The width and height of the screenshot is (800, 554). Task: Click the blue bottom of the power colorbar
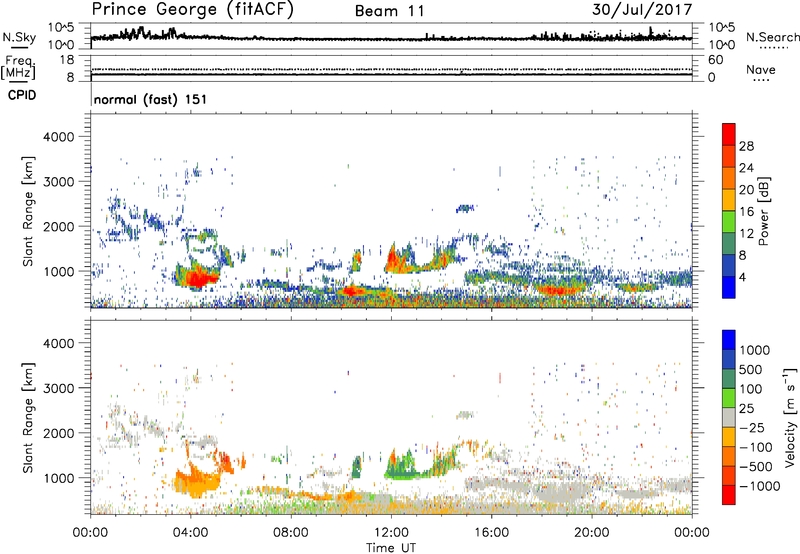click(x=729, y=287)
